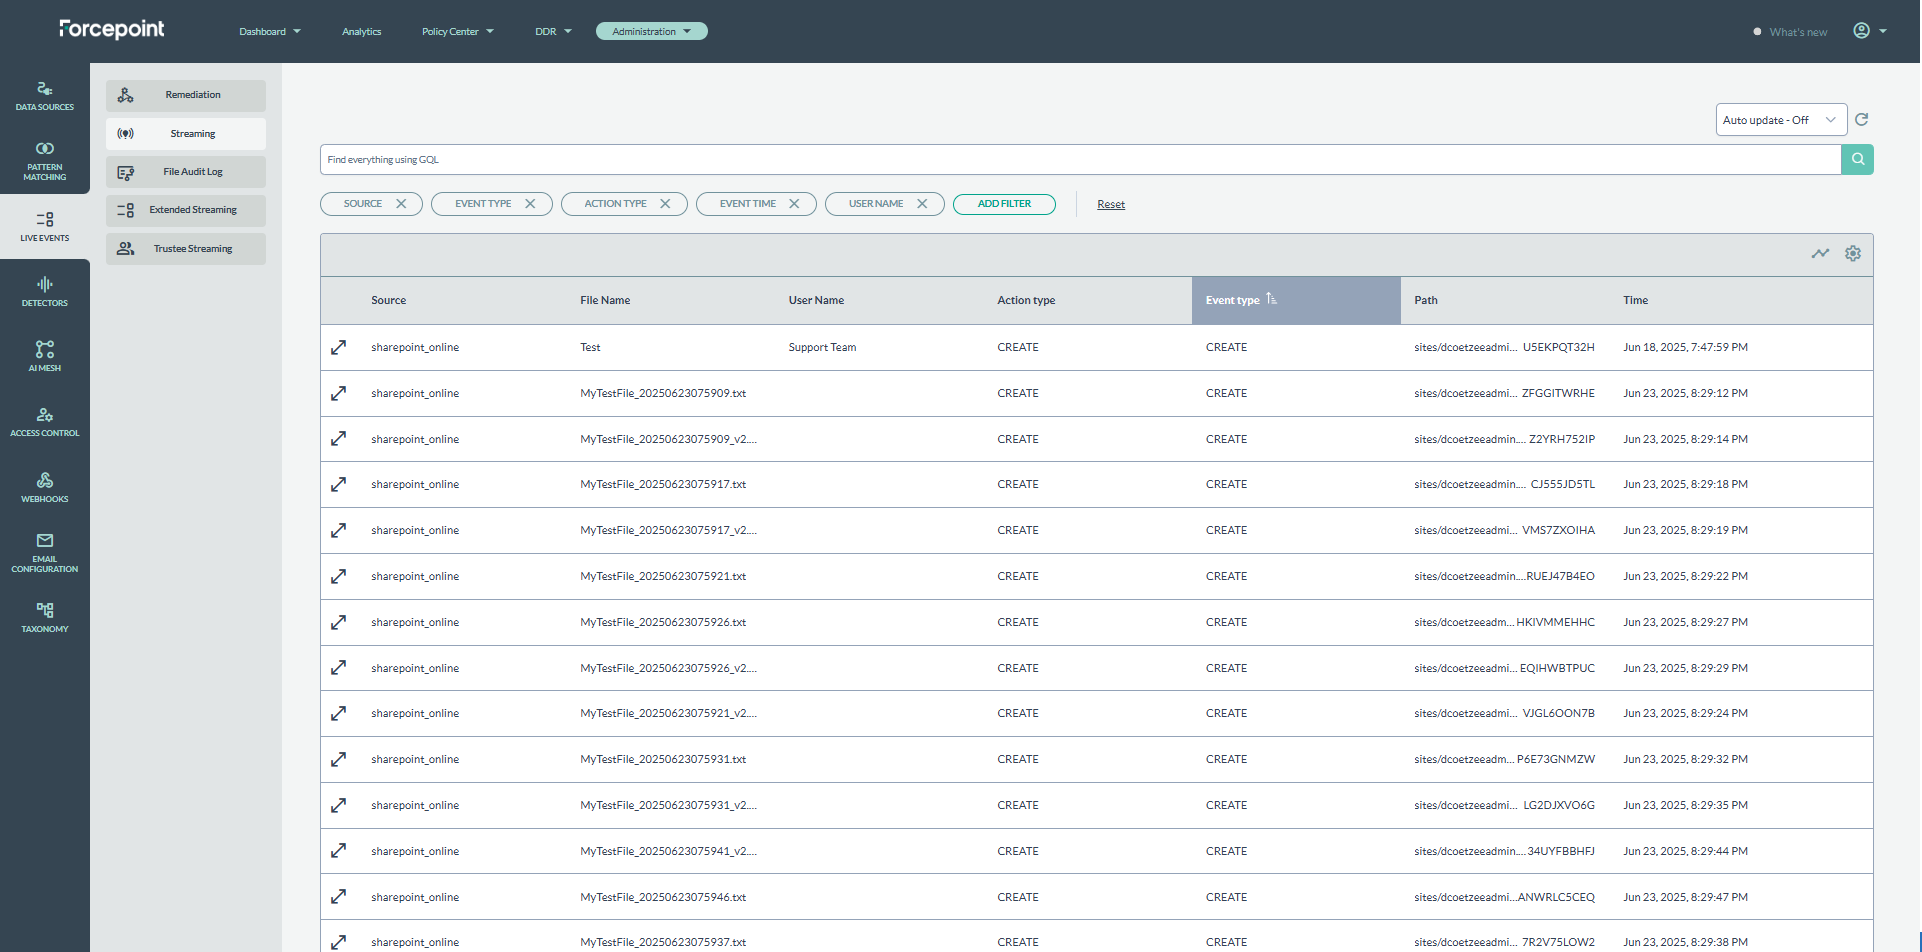The height and width of the screenshot is (952, 1922).
Task: Go to Pattern Matching in sidebar
Action: [x=44, y=160]
